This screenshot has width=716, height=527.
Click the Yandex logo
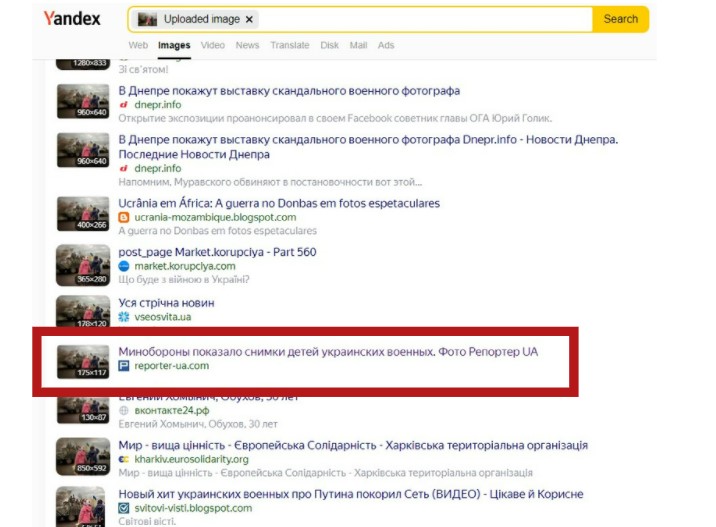[72, 19]
